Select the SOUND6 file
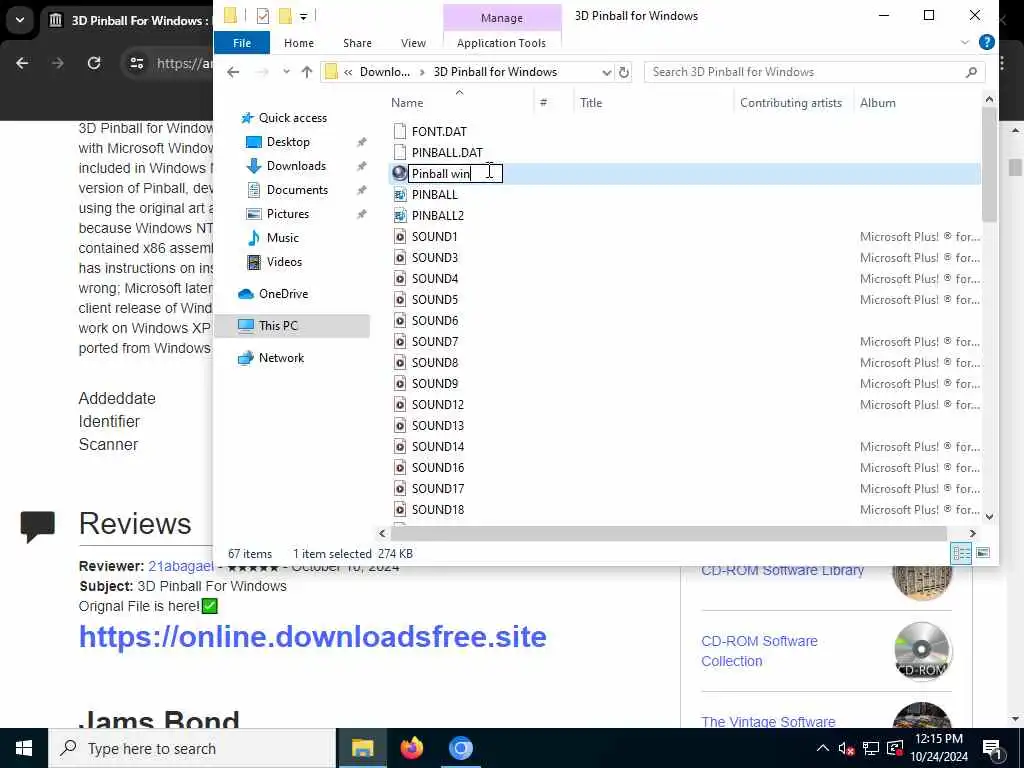 tap(434, 321)
